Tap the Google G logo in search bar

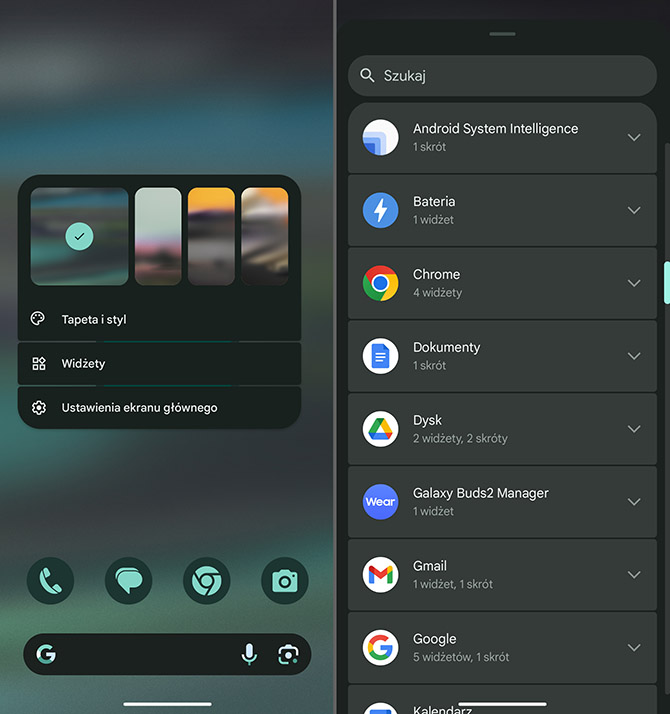click(x=46, y=654)
